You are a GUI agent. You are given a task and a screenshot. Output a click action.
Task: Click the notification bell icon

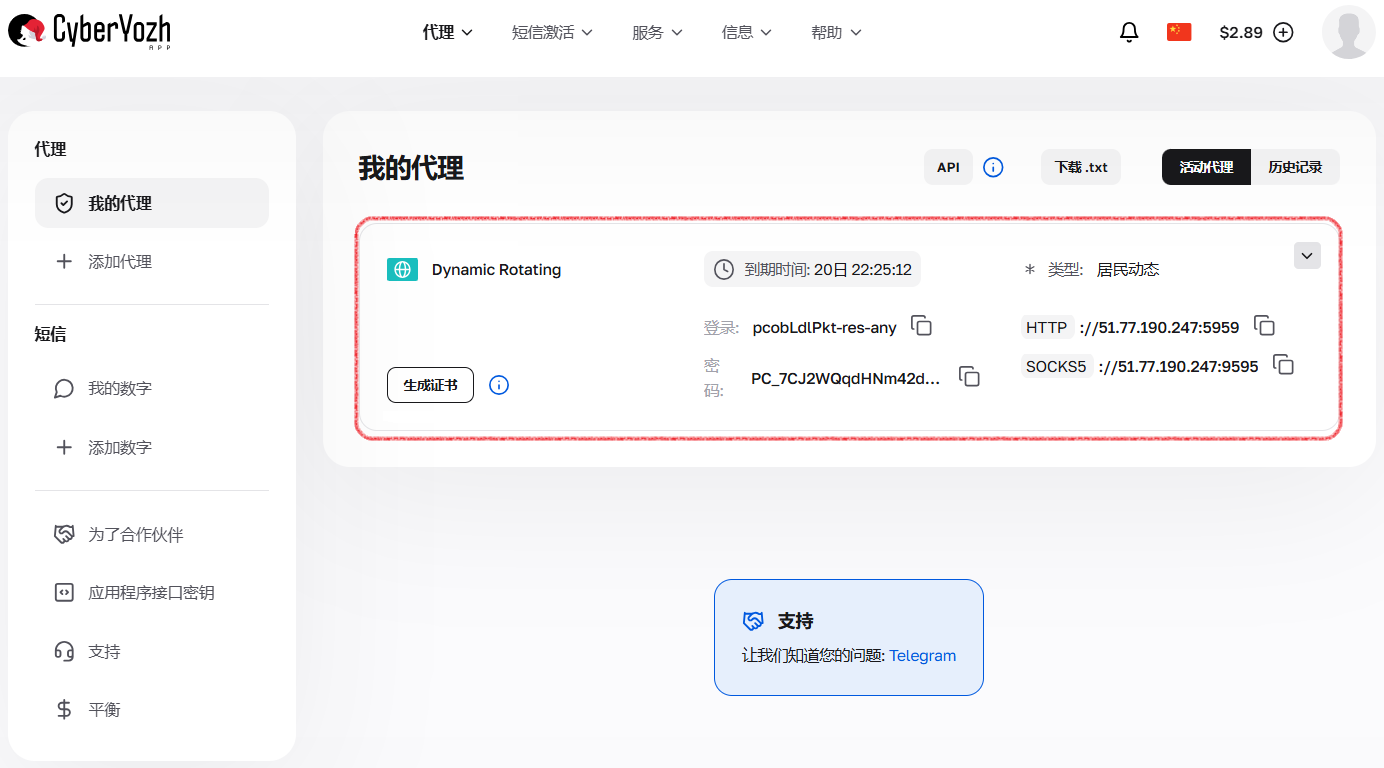pyautogui.click(x=1128, y=31)
